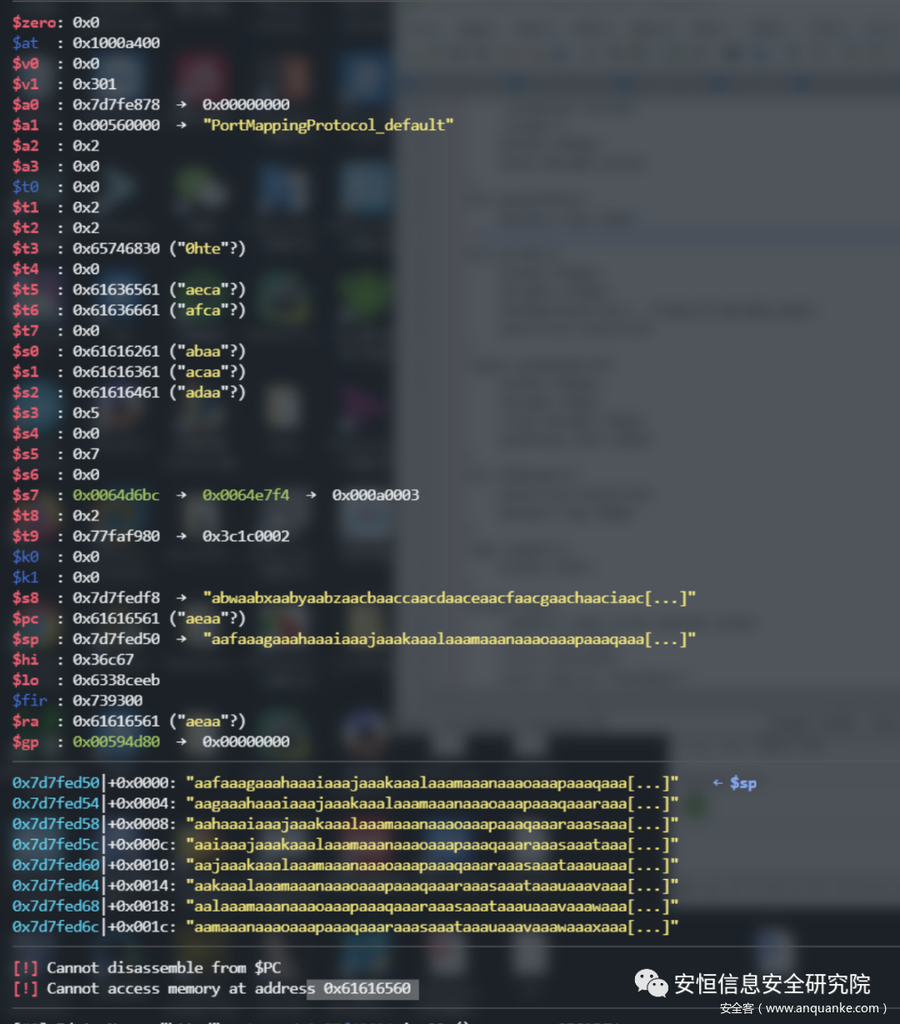Screen dimensions: 900x1024
Task: Click the $s5 value 0x7
Action: click(86, 454)
